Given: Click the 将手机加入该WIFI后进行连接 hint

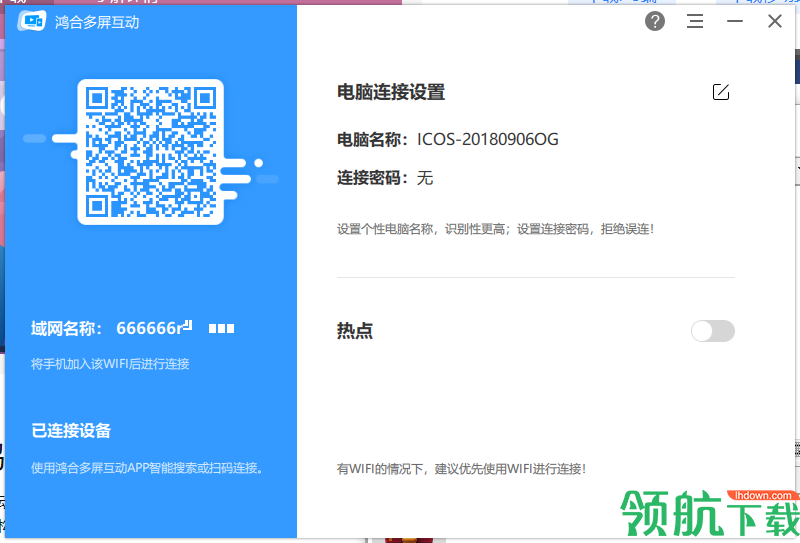Looking at the screenshot, I should tap(110, 364).
